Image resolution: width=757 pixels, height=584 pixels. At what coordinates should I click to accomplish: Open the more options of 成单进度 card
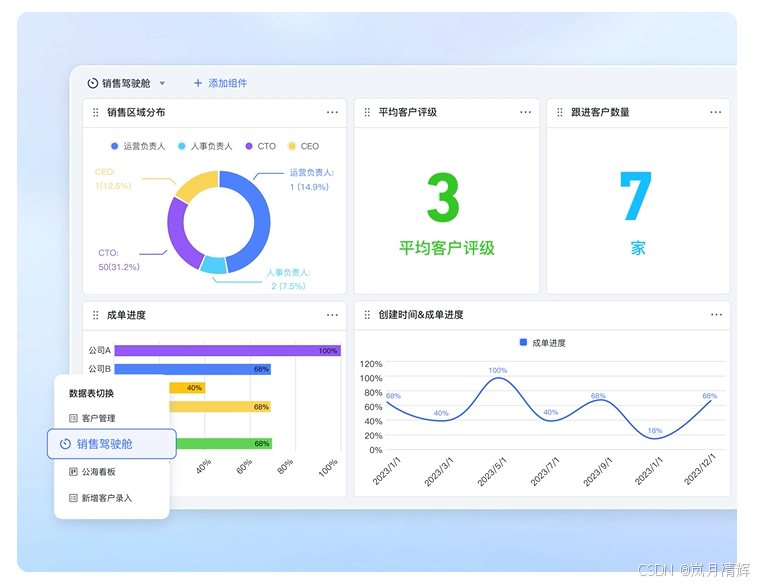point(332,315)
